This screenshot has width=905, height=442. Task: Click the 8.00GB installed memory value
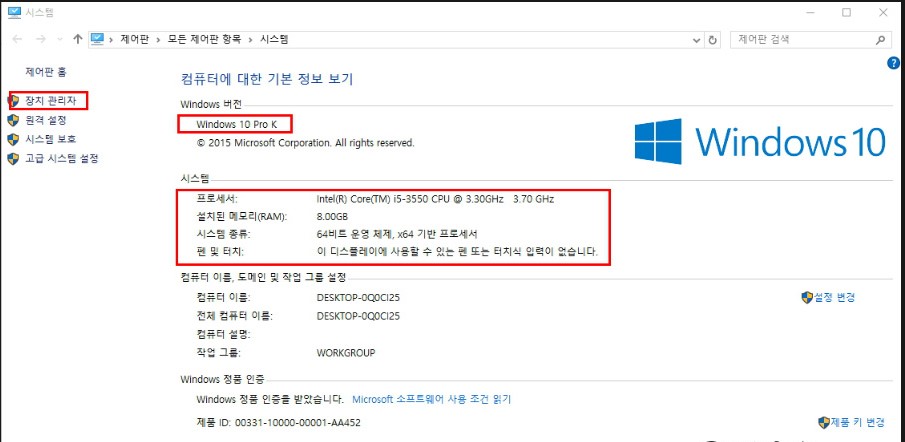point(332,216)
